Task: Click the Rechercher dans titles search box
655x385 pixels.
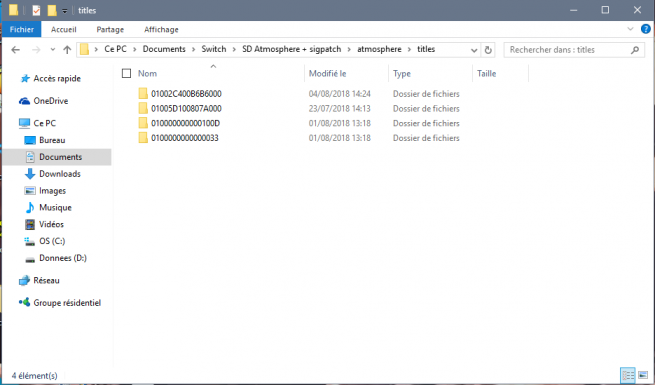Action: pos(568,50)
